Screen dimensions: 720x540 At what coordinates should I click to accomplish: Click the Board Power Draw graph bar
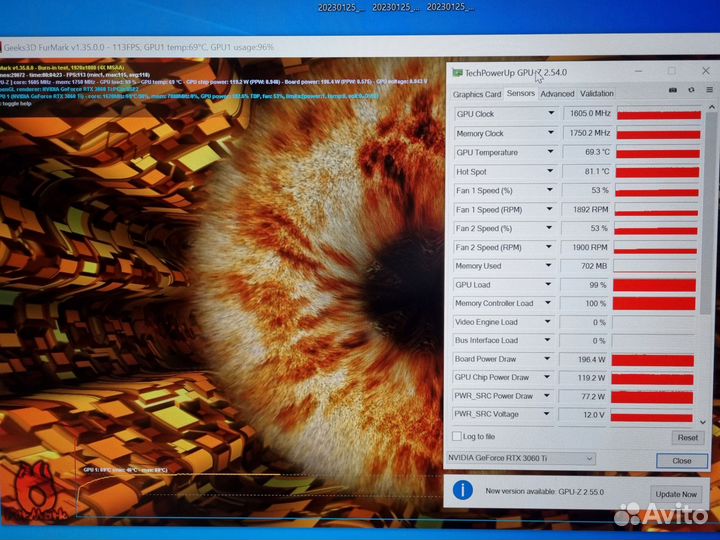click(x=652, y=360)
